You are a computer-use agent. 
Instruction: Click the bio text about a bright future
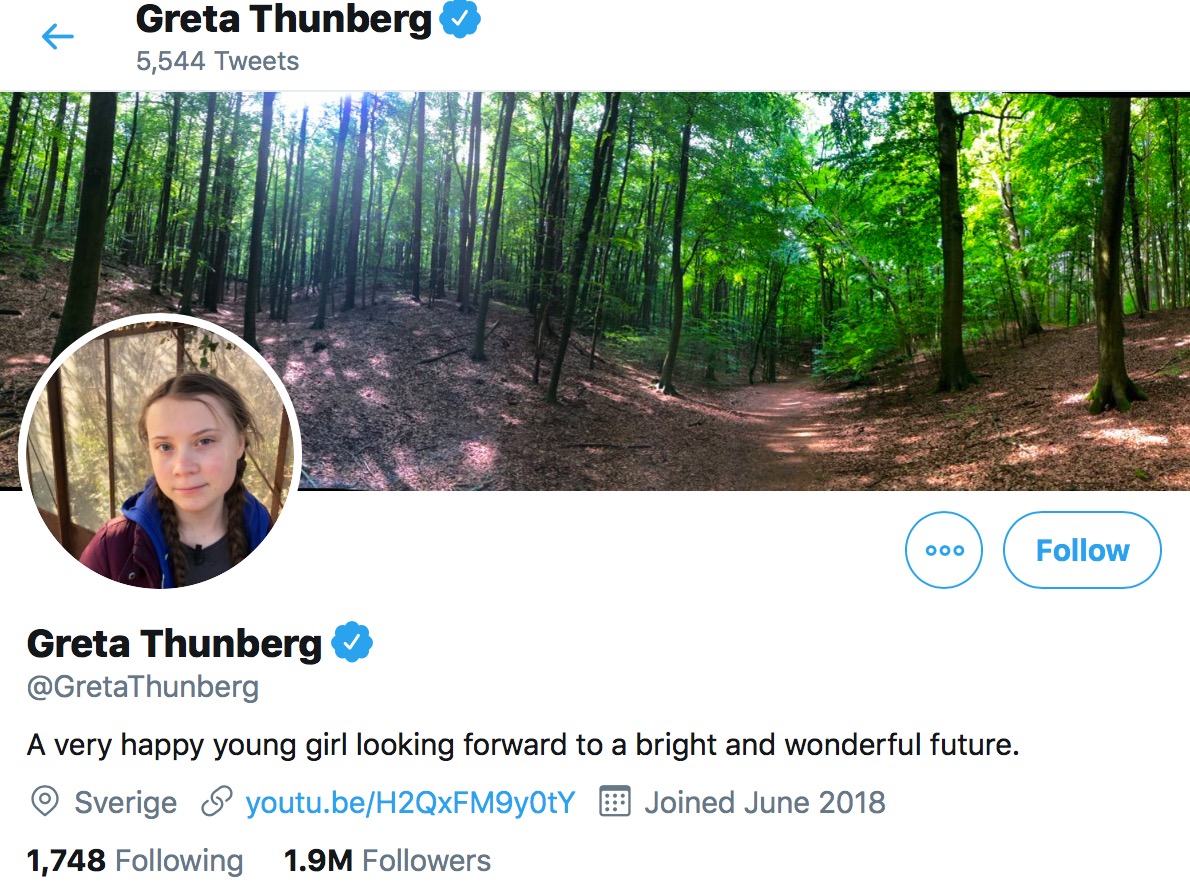point(522,745)
